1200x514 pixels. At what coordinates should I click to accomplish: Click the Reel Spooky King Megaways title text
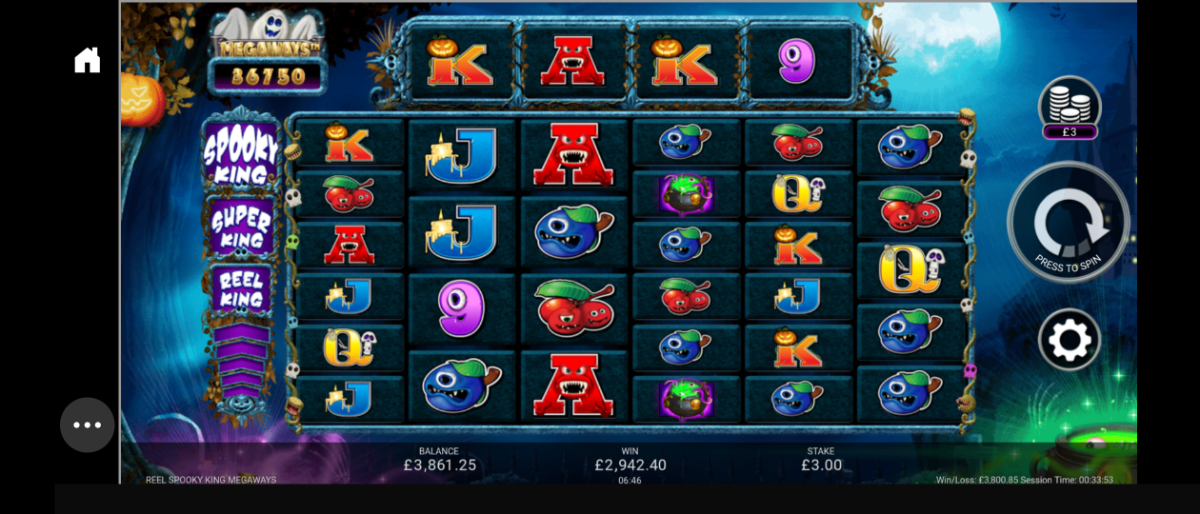211,480
